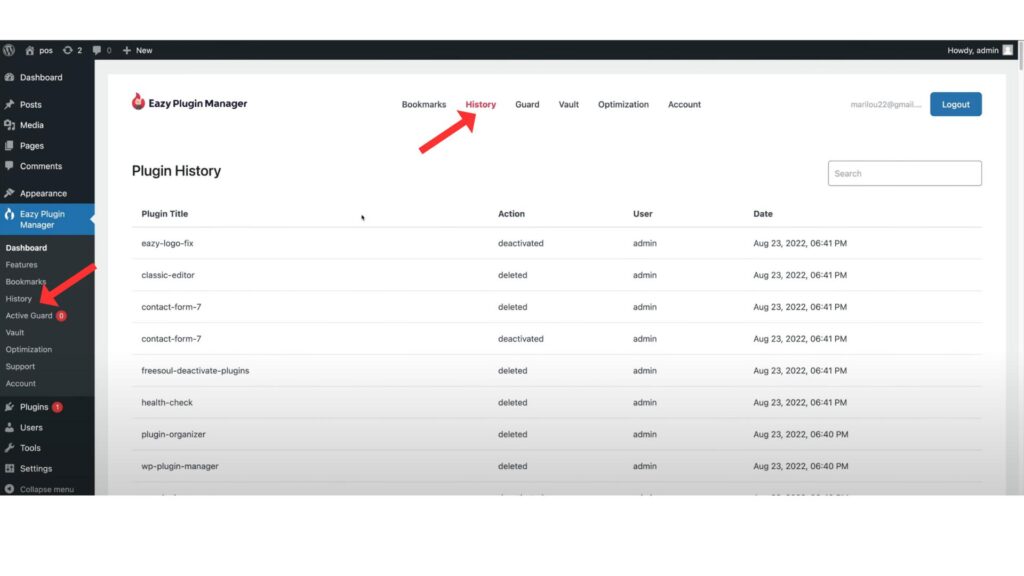Image resolution: width=1024 pixels, height=576 pixels.
Task: Click the User column header
Action: coord(643,214)
